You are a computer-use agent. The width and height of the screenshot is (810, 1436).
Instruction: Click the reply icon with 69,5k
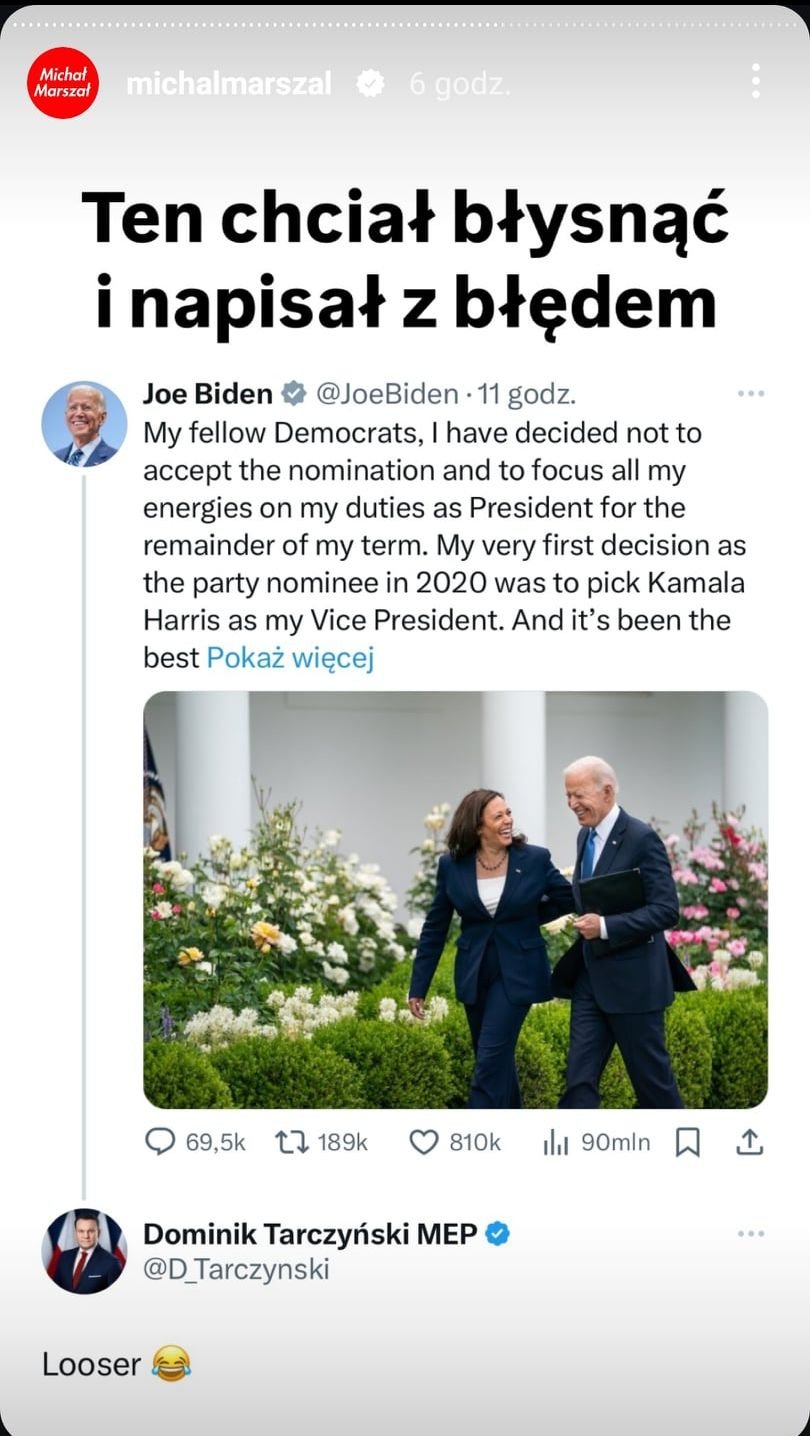160,1142
